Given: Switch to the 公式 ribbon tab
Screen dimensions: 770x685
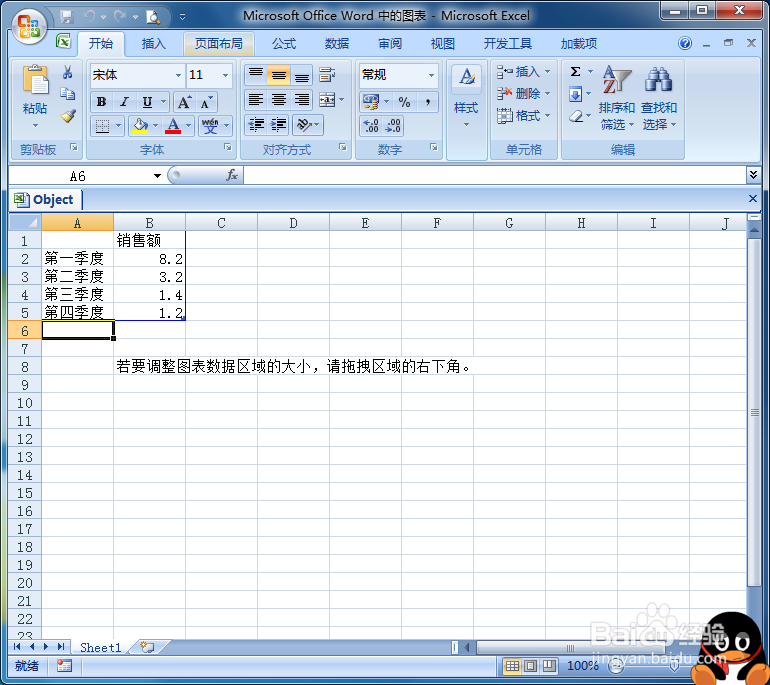Looking at the screenshot, I should click(x=284, y=44).
